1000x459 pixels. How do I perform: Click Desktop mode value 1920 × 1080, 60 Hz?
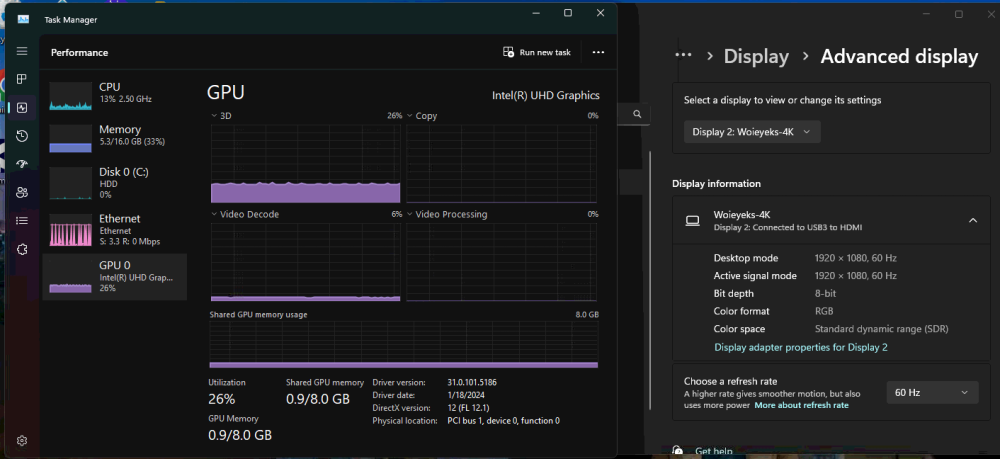click(856, 258)
